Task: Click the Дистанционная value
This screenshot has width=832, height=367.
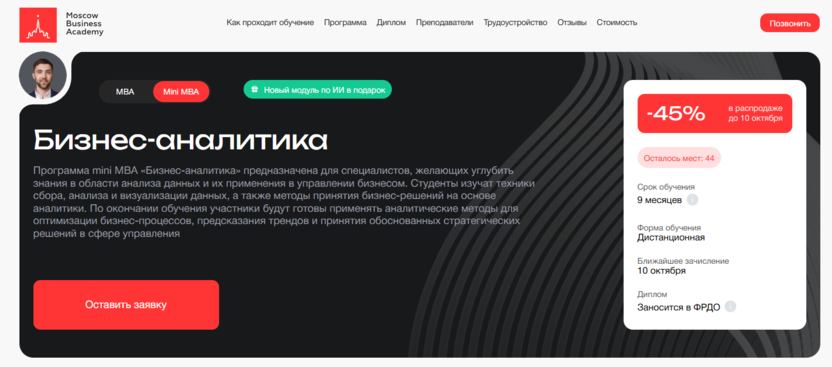Action: tap(671, 237)
